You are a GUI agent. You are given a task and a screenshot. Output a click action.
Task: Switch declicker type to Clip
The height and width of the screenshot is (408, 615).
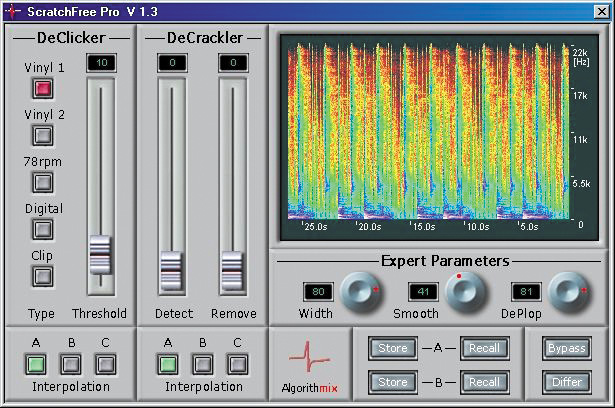(43, 275)
